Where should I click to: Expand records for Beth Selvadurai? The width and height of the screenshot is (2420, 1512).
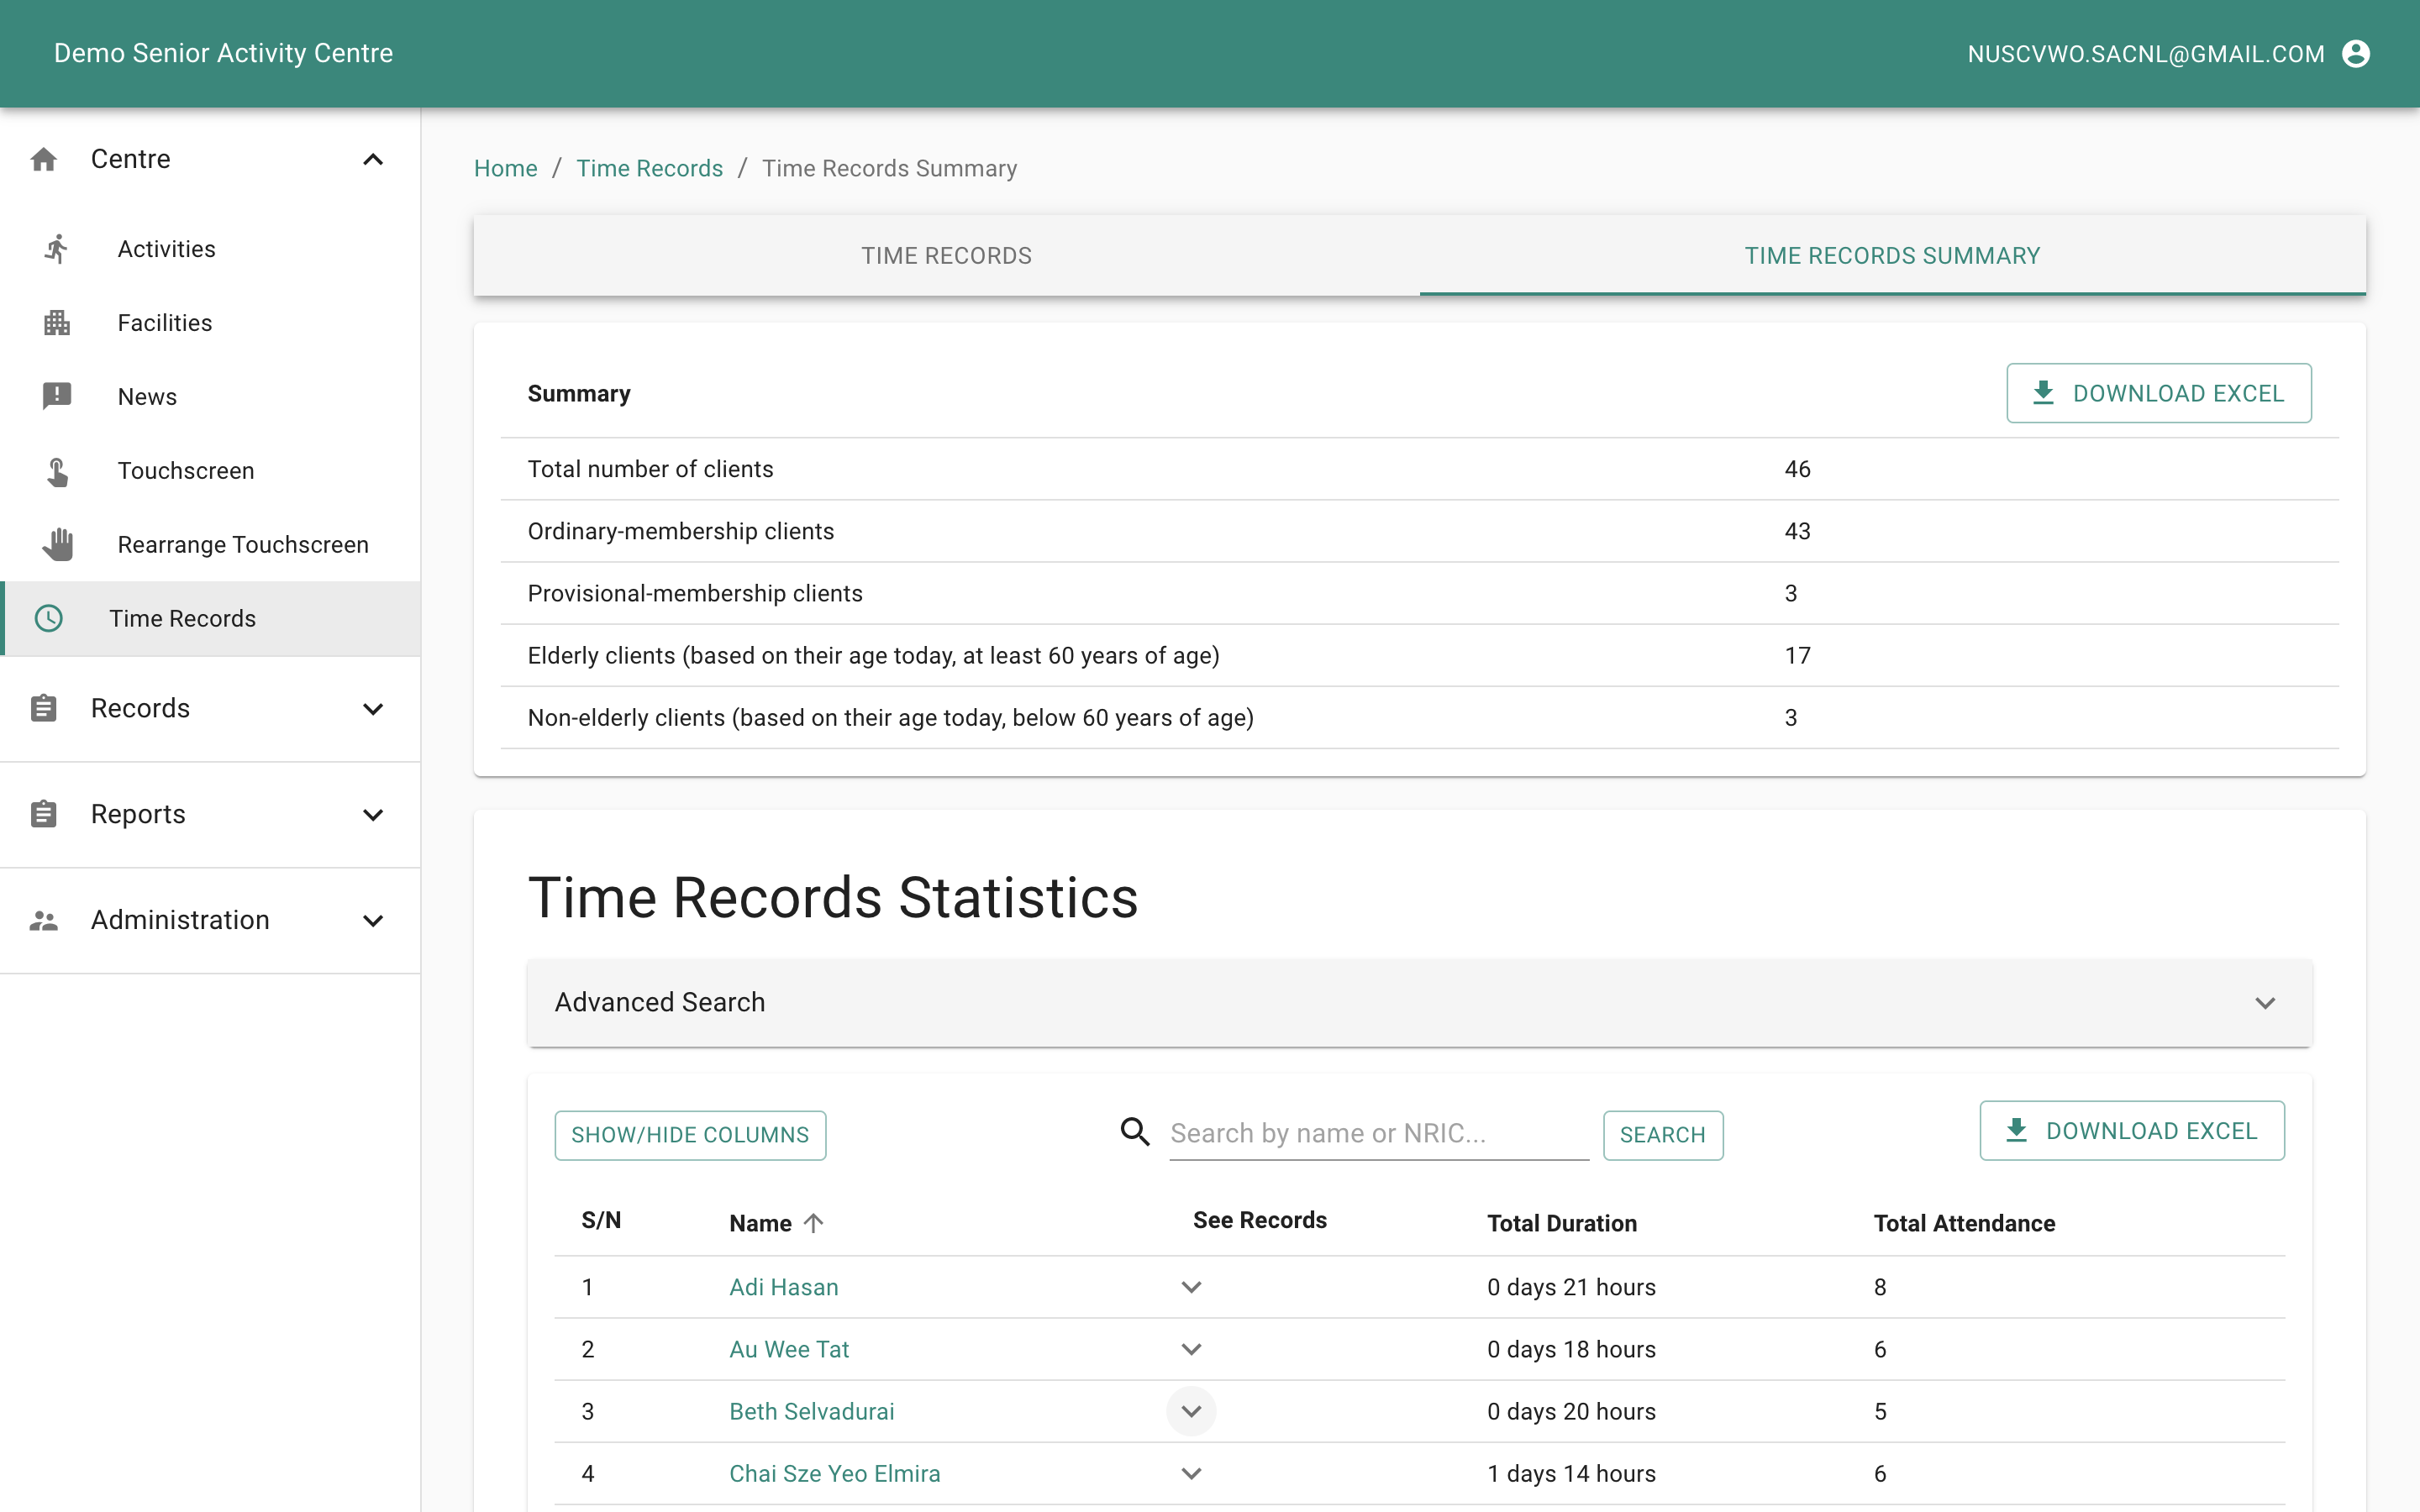pyautogui.click(x=1191, y=1411)
